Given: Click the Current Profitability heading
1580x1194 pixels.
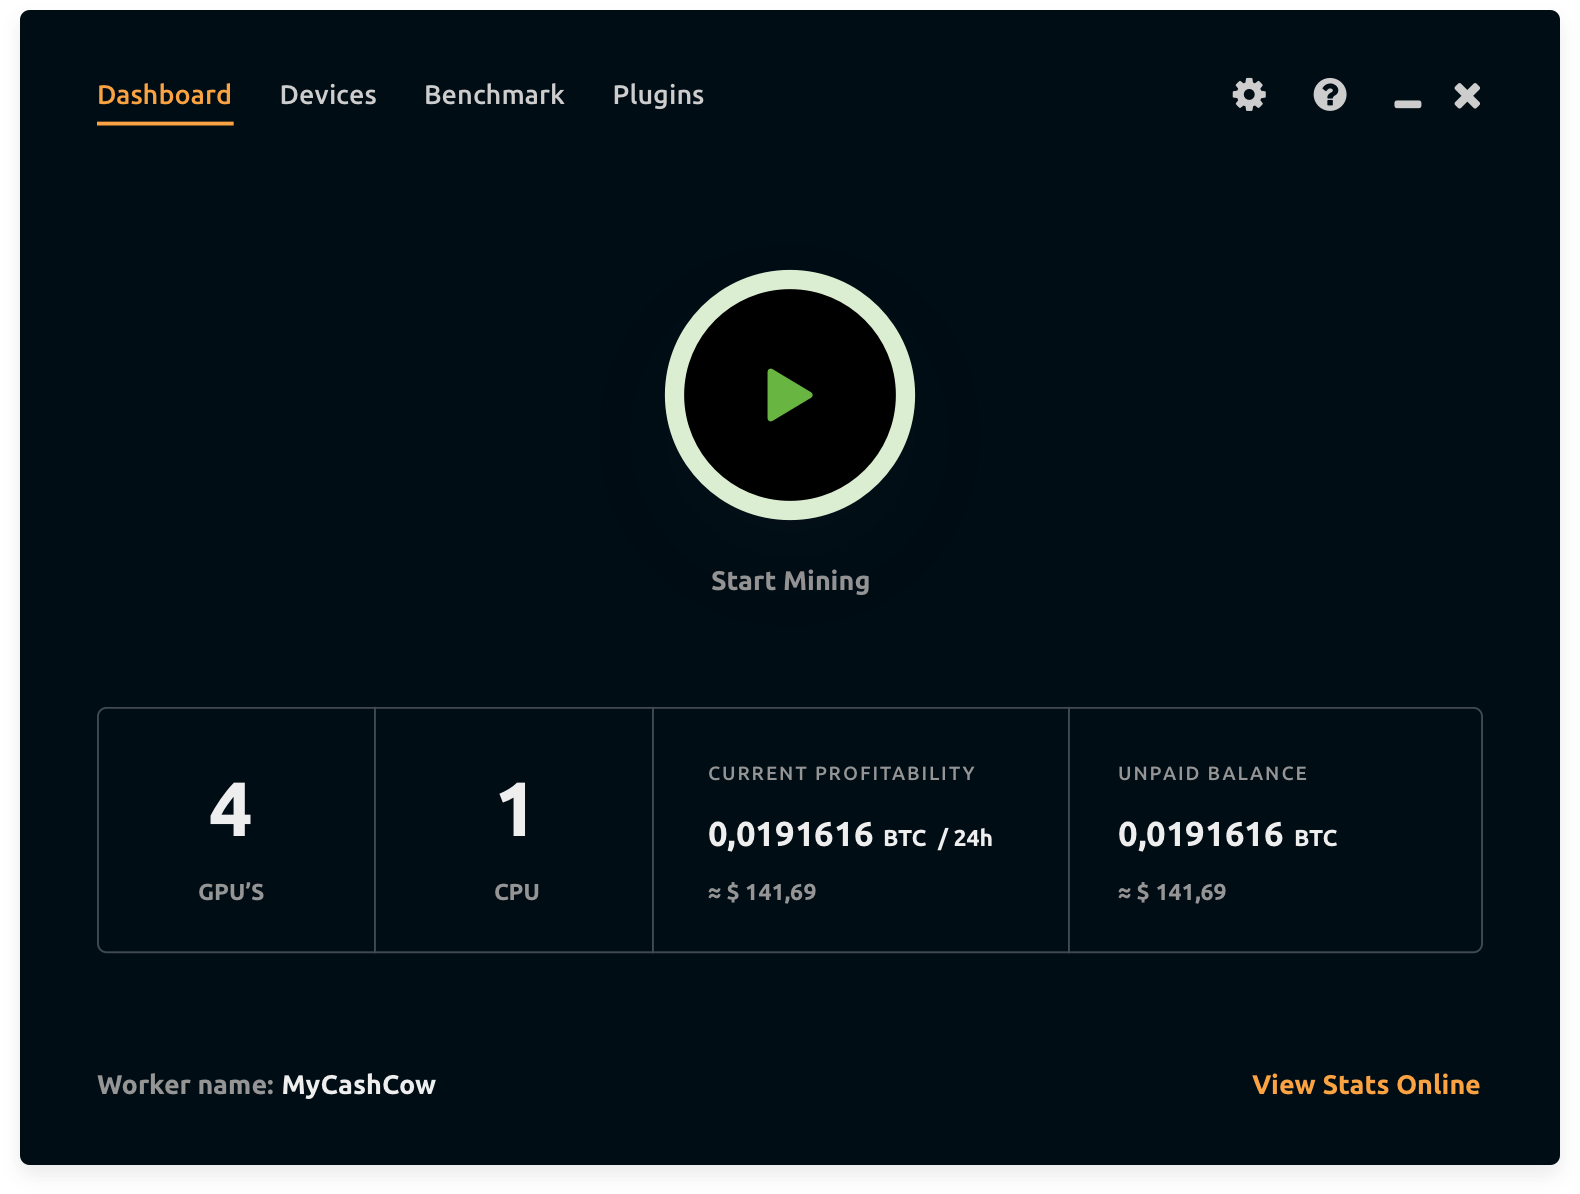Looking at the screenshot, I should 841,773.
